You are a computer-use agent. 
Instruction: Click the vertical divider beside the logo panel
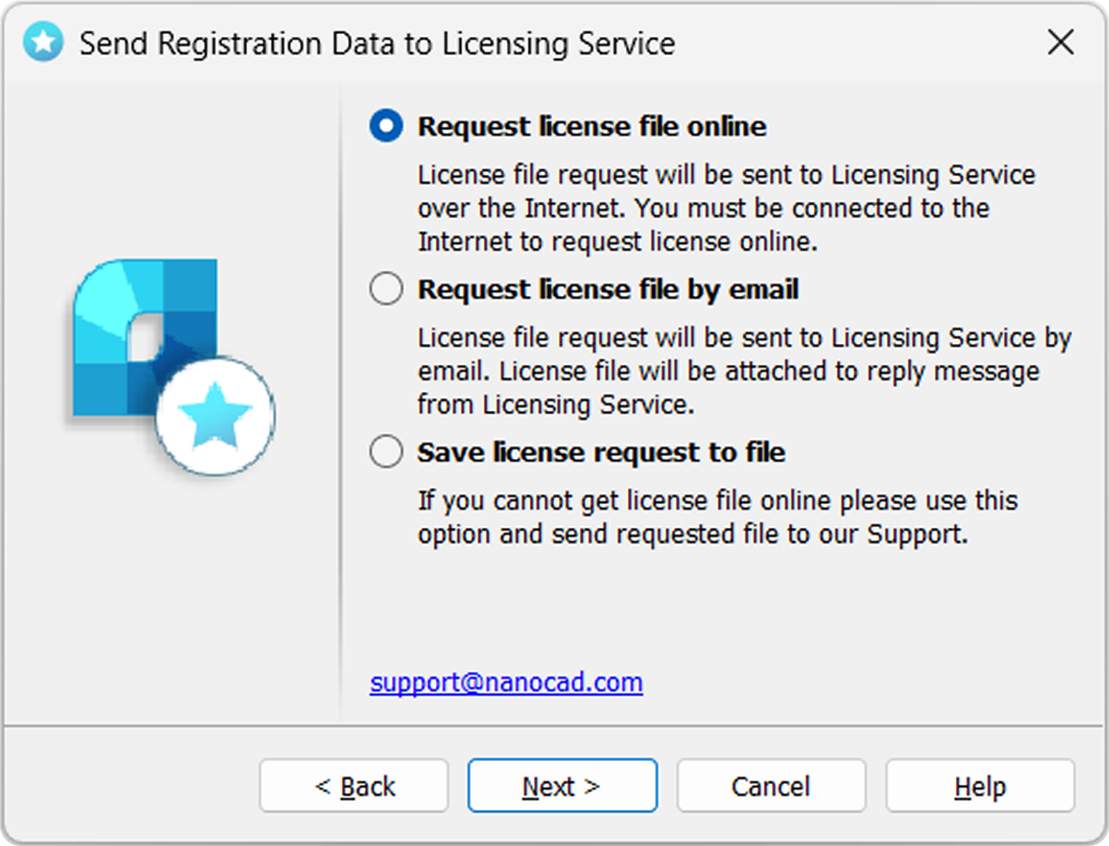(x=341, y=403)
